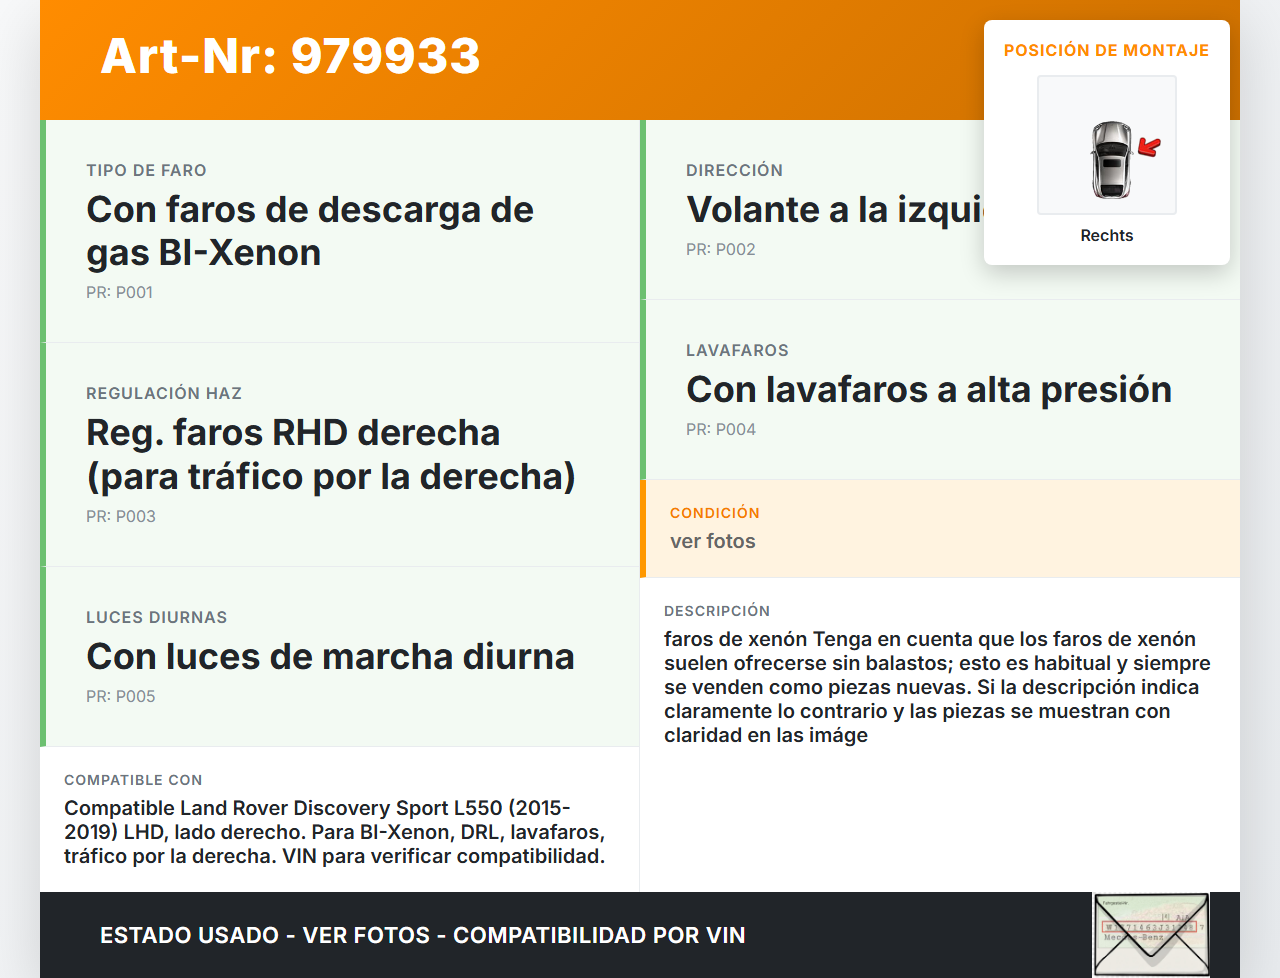Click the Land Rover Discovery Sport compatibility text

(335, 832)
